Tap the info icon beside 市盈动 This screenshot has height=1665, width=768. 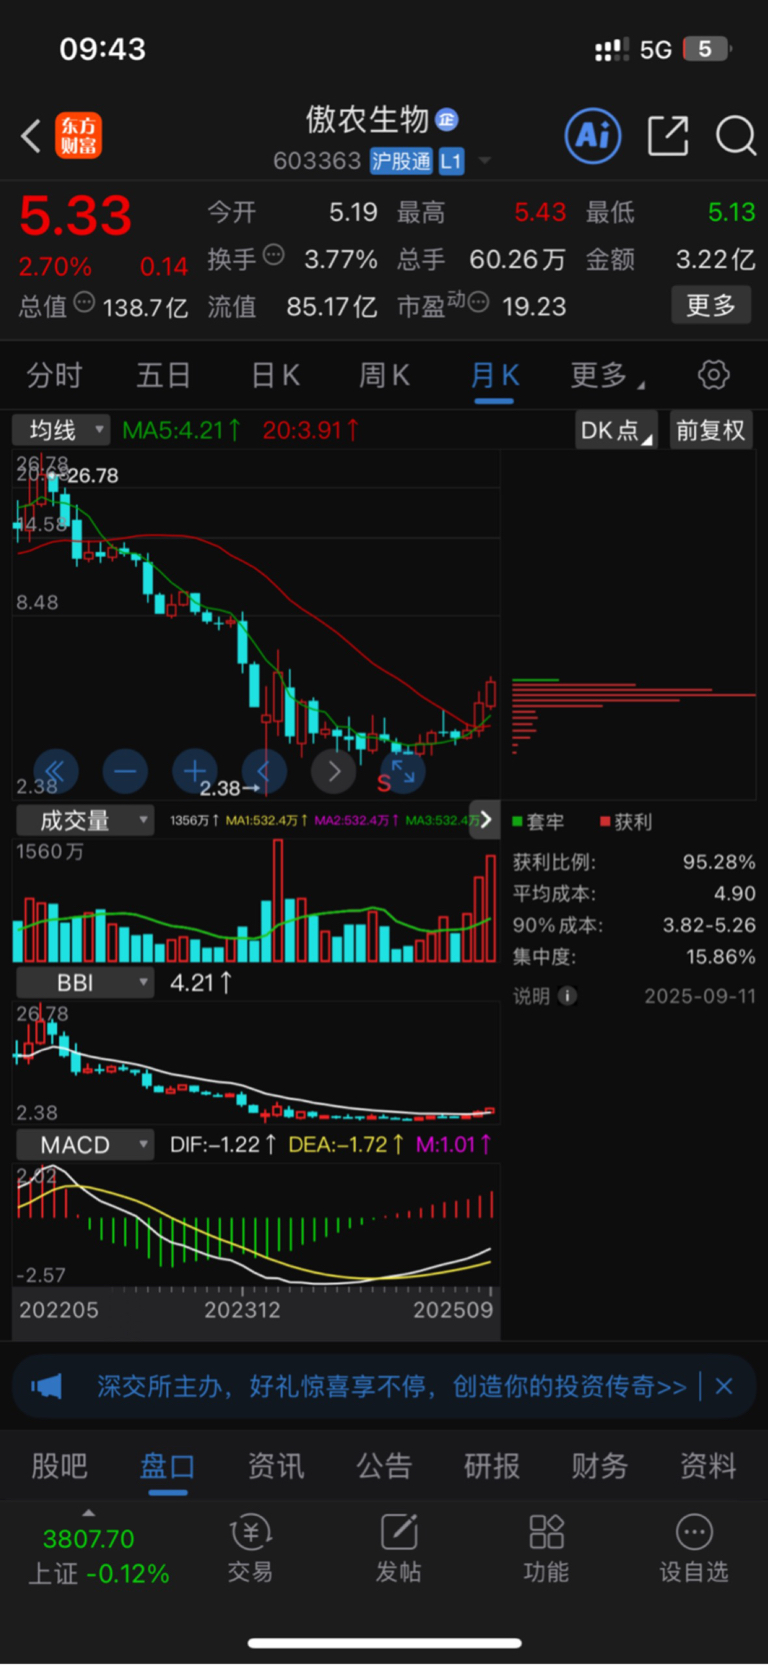click(x=478, y=302)
